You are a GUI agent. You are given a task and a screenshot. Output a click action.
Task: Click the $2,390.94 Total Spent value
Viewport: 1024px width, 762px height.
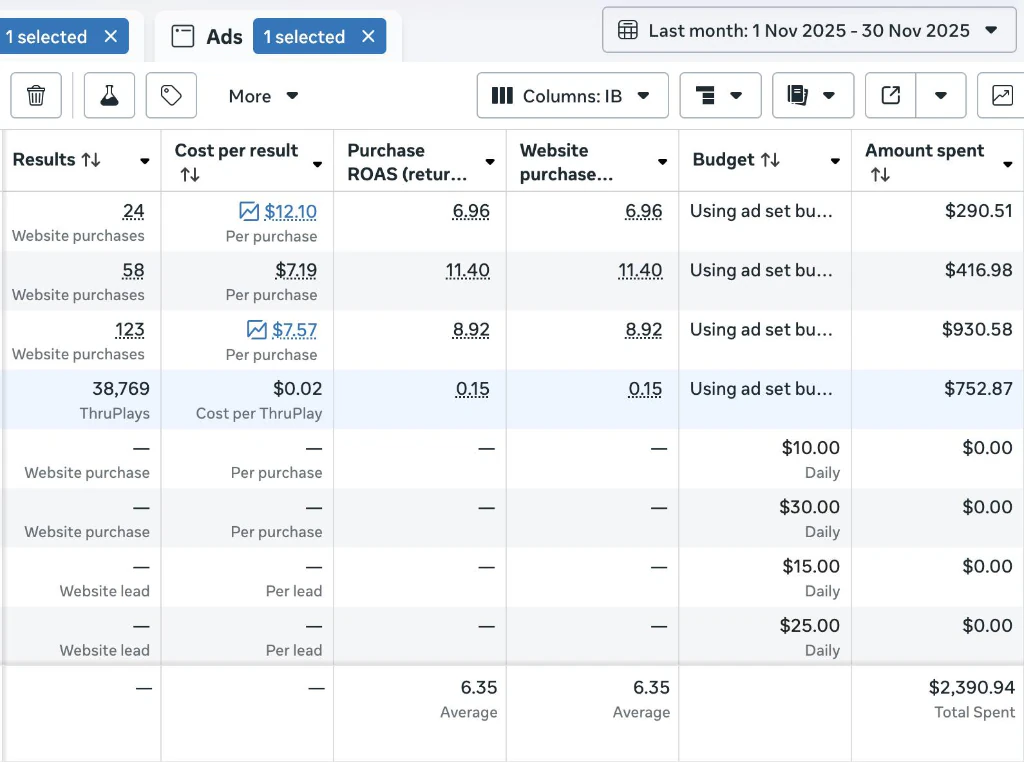(972, 688)
